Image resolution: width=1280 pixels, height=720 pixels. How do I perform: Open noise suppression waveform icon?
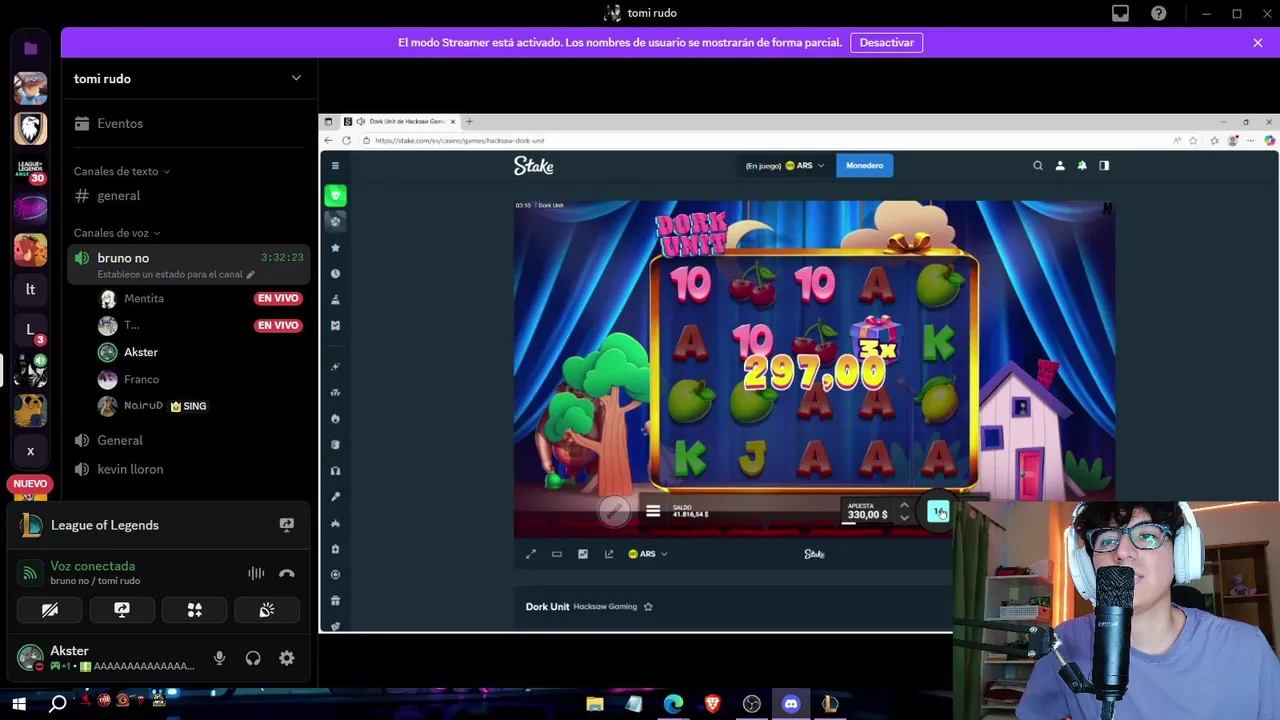coord(256,573)
